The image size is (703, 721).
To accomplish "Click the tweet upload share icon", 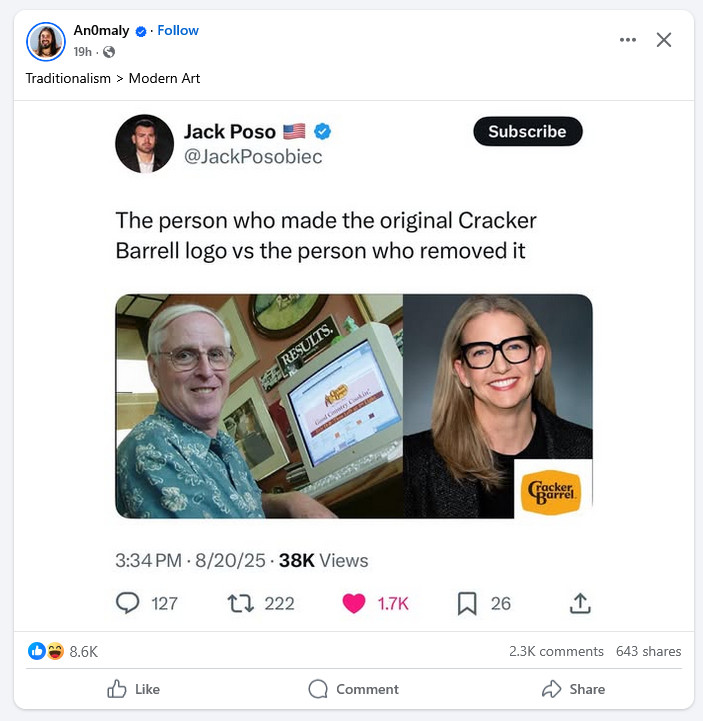I will (x=580, y=603).
